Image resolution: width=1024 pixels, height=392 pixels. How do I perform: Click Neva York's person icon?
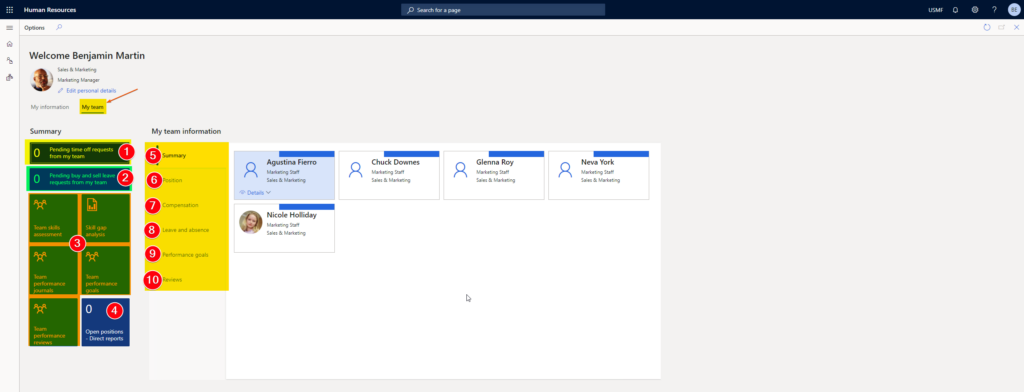tap(565, 170)
